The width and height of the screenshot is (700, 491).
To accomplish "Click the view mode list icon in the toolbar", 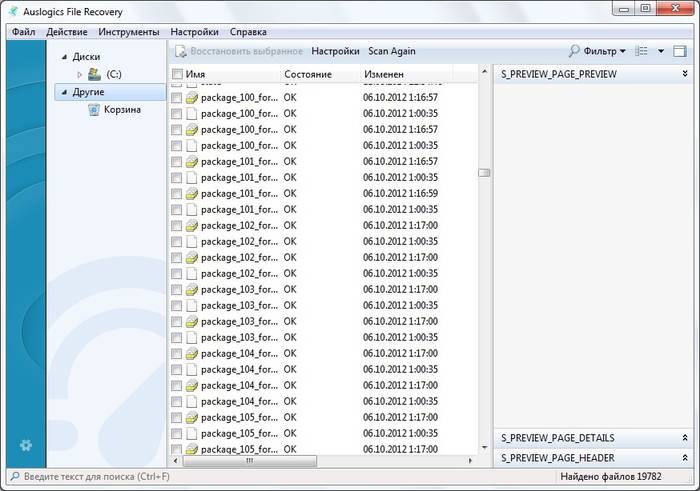I will (x=642, y=51).
